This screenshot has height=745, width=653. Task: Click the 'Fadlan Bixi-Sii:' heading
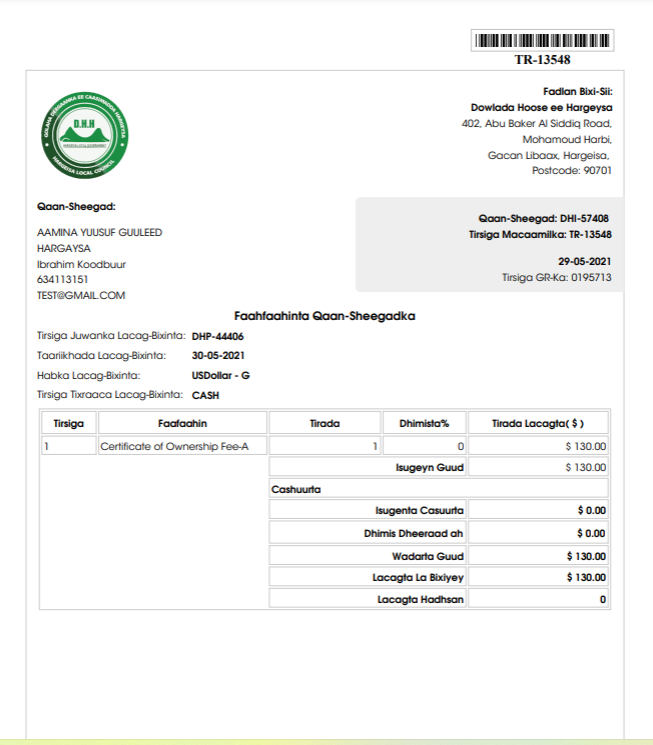coord(577,91)
